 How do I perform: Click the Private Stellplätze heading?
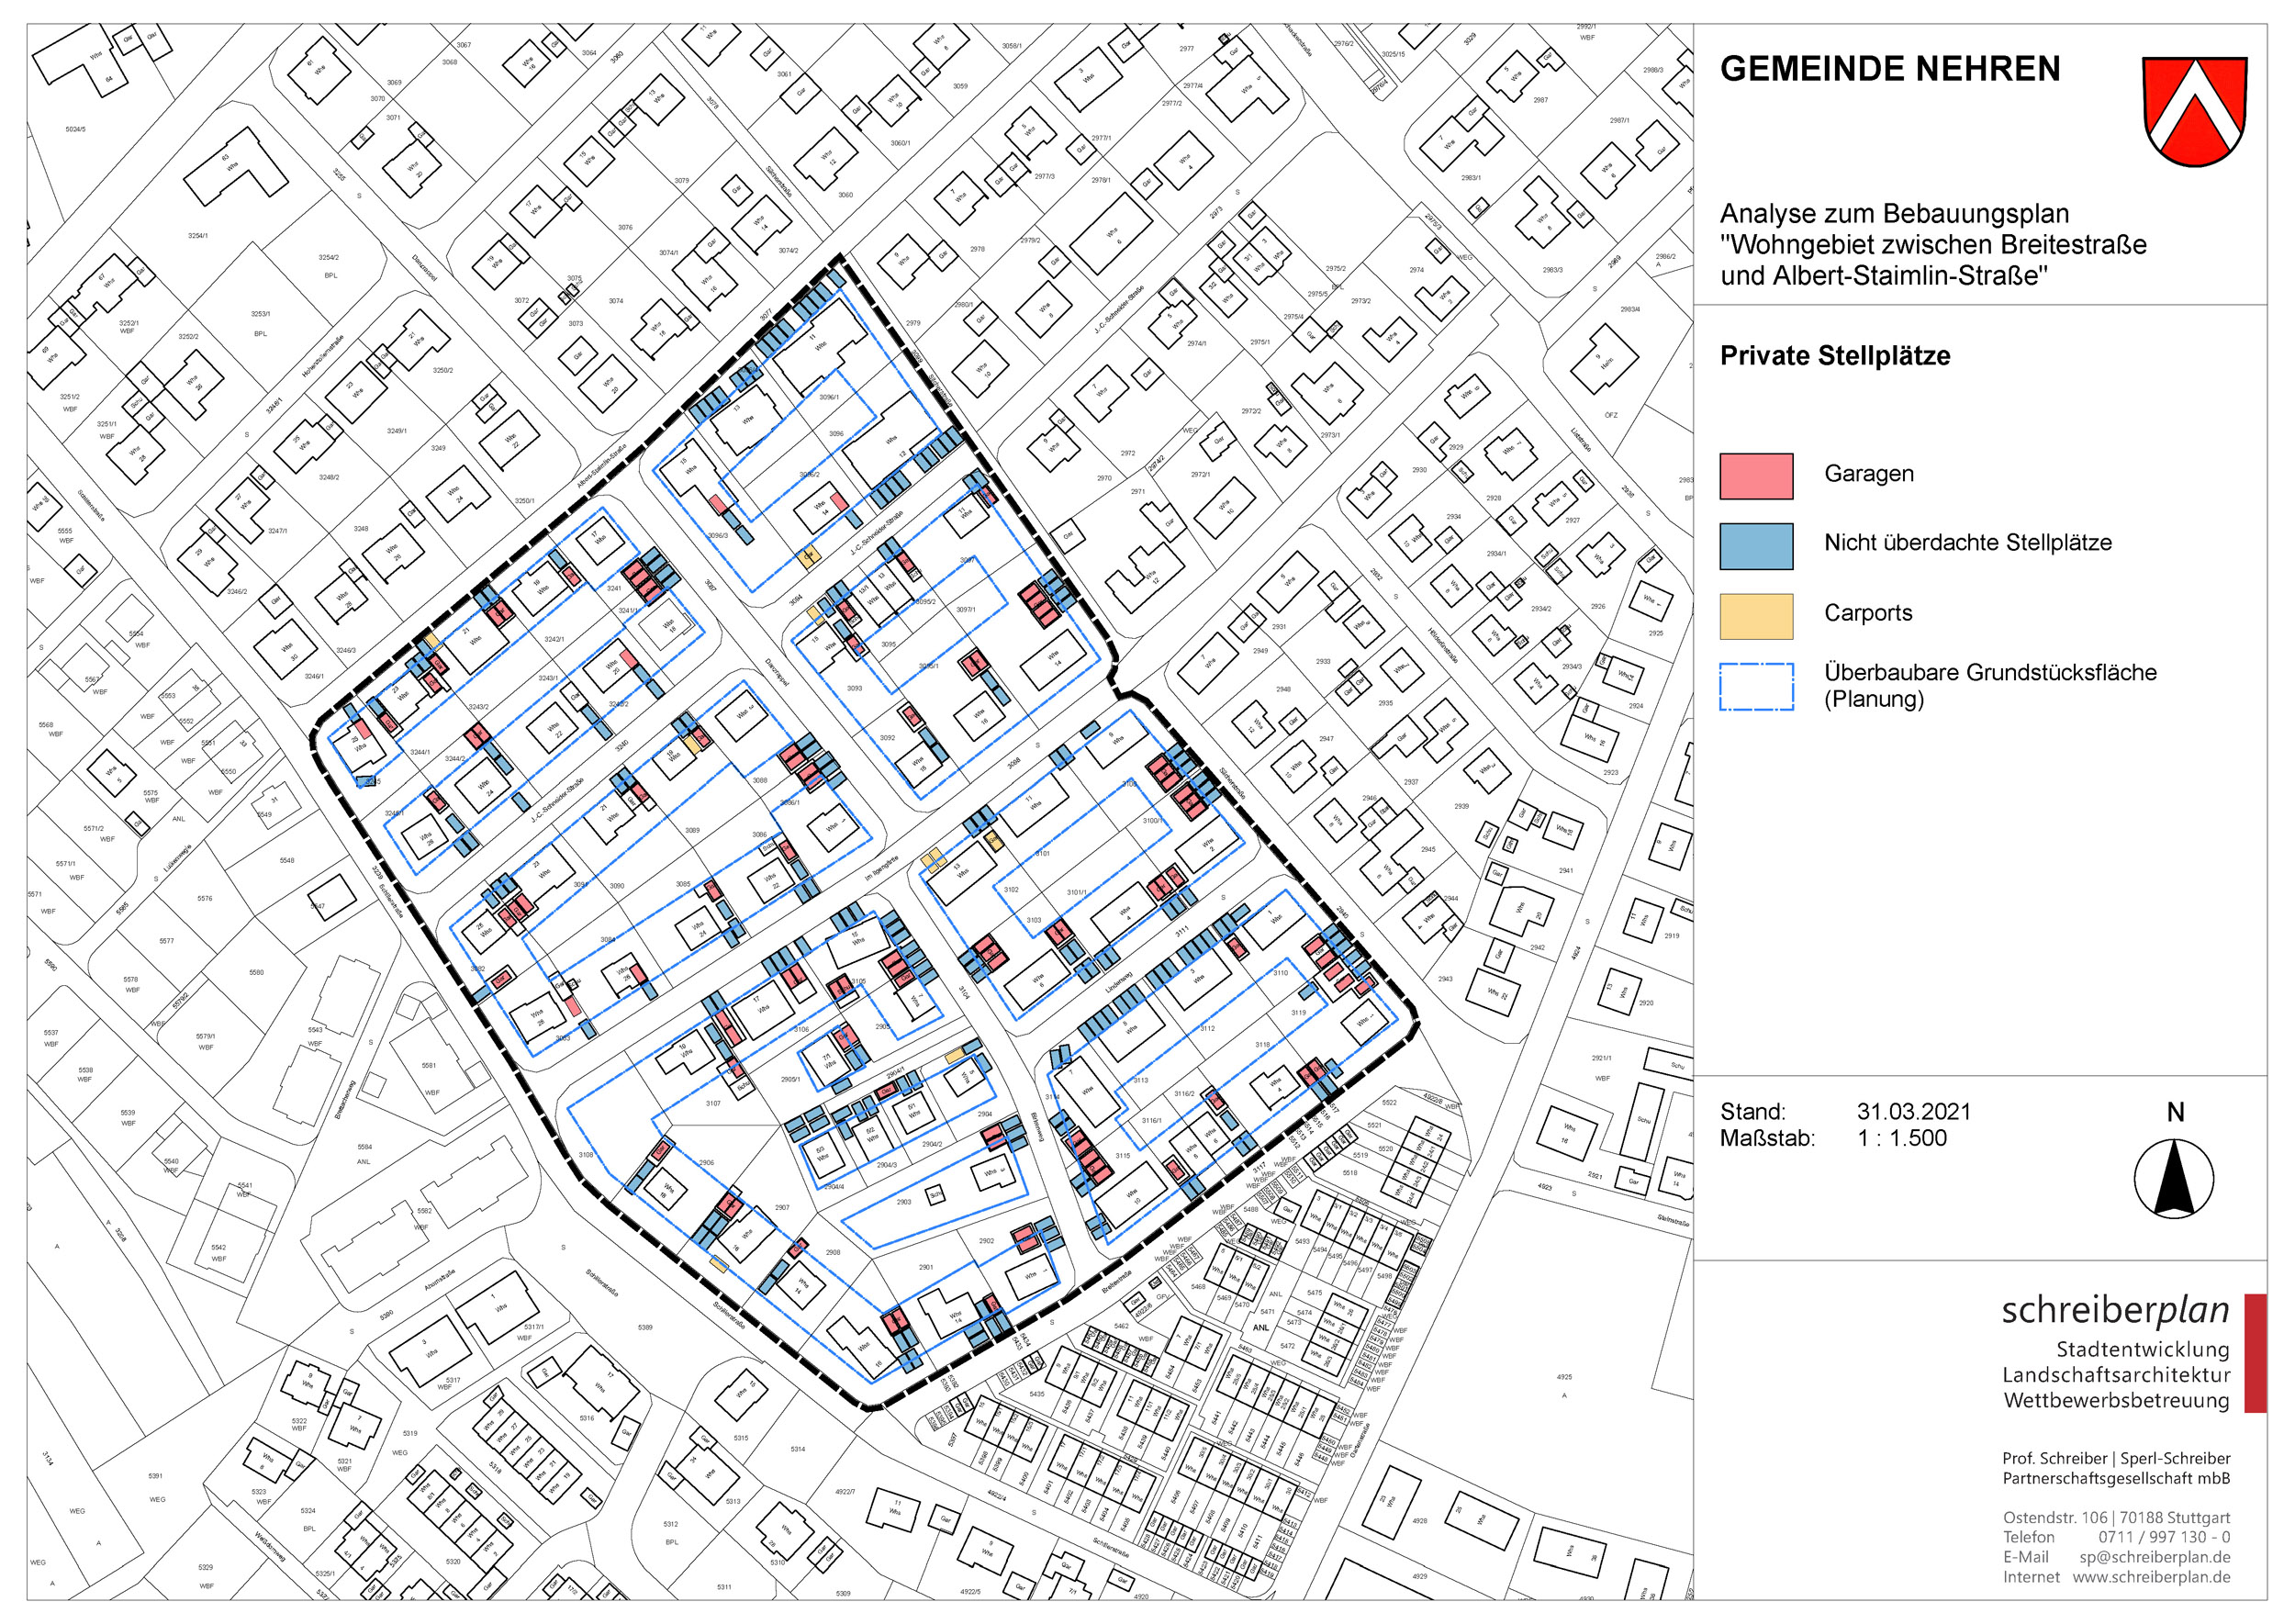1834,356
